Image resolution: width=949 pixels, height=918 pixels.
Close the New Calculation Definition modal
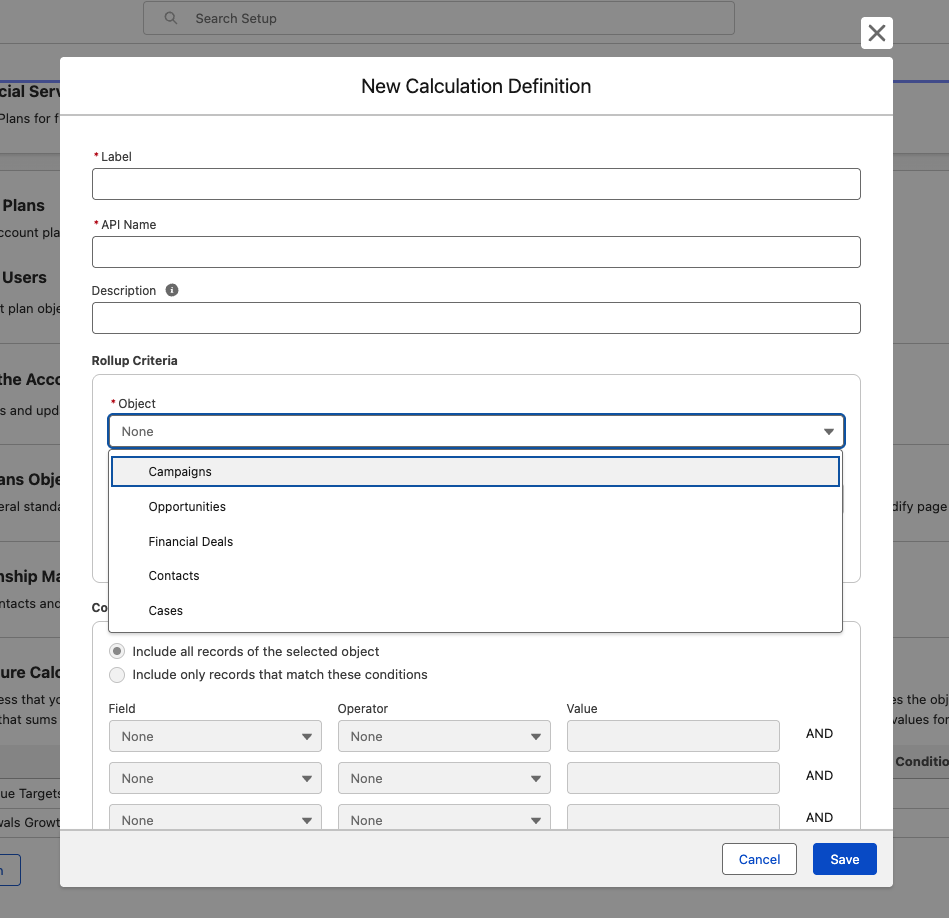click(876, 33)
